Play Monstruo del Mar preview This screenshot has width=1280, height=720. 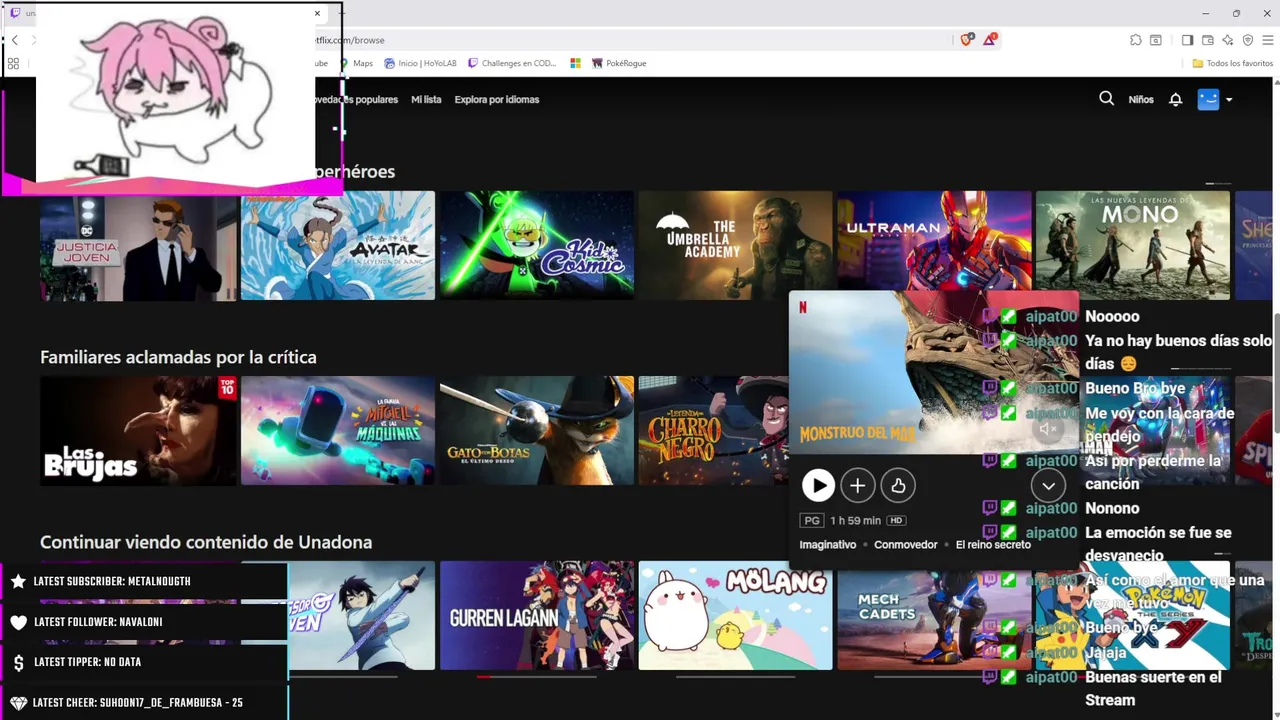(x=818, y=485)
